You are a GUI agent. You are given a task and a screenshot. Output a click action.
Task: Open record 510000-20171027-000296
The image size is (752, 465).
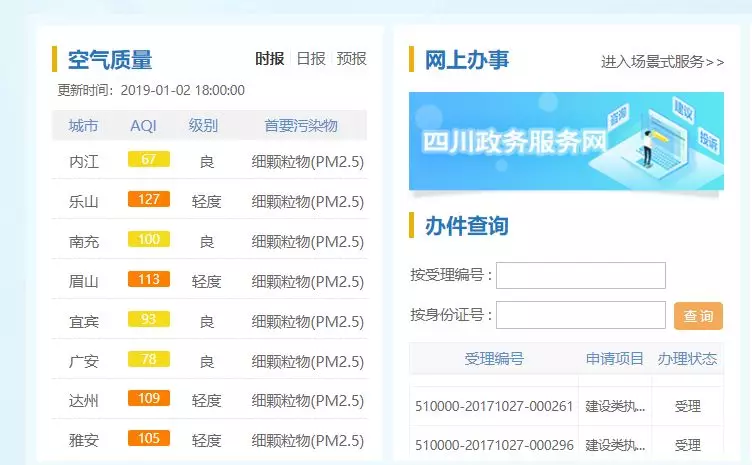494,445
